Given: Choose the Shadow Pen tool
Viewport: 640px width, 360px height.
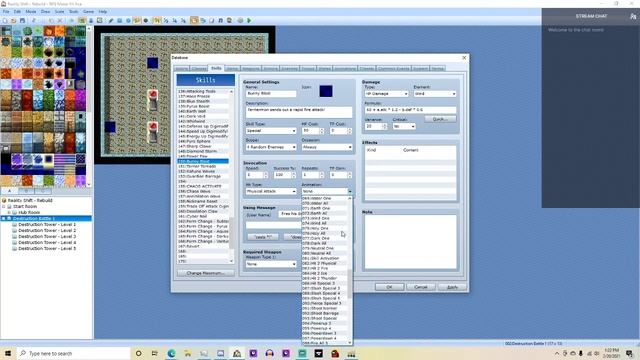Looking at the screenshot, I should click(146, 20).
